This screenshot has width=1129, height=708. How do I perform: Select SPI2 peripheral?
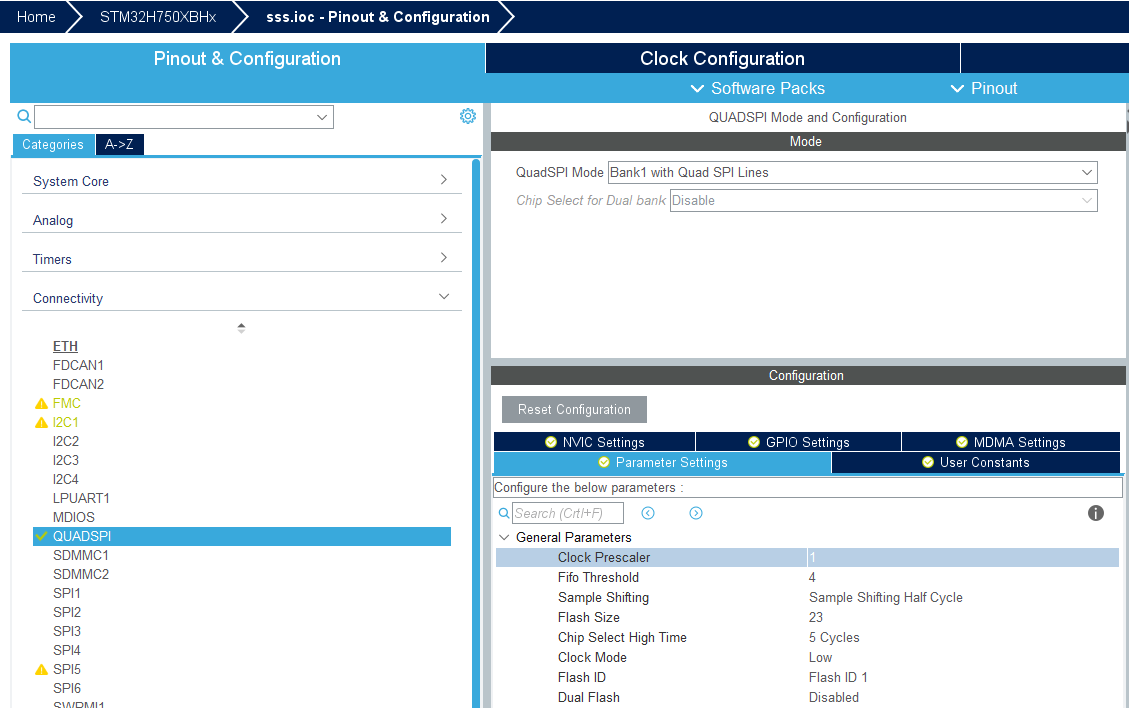(x=66, y=612)
